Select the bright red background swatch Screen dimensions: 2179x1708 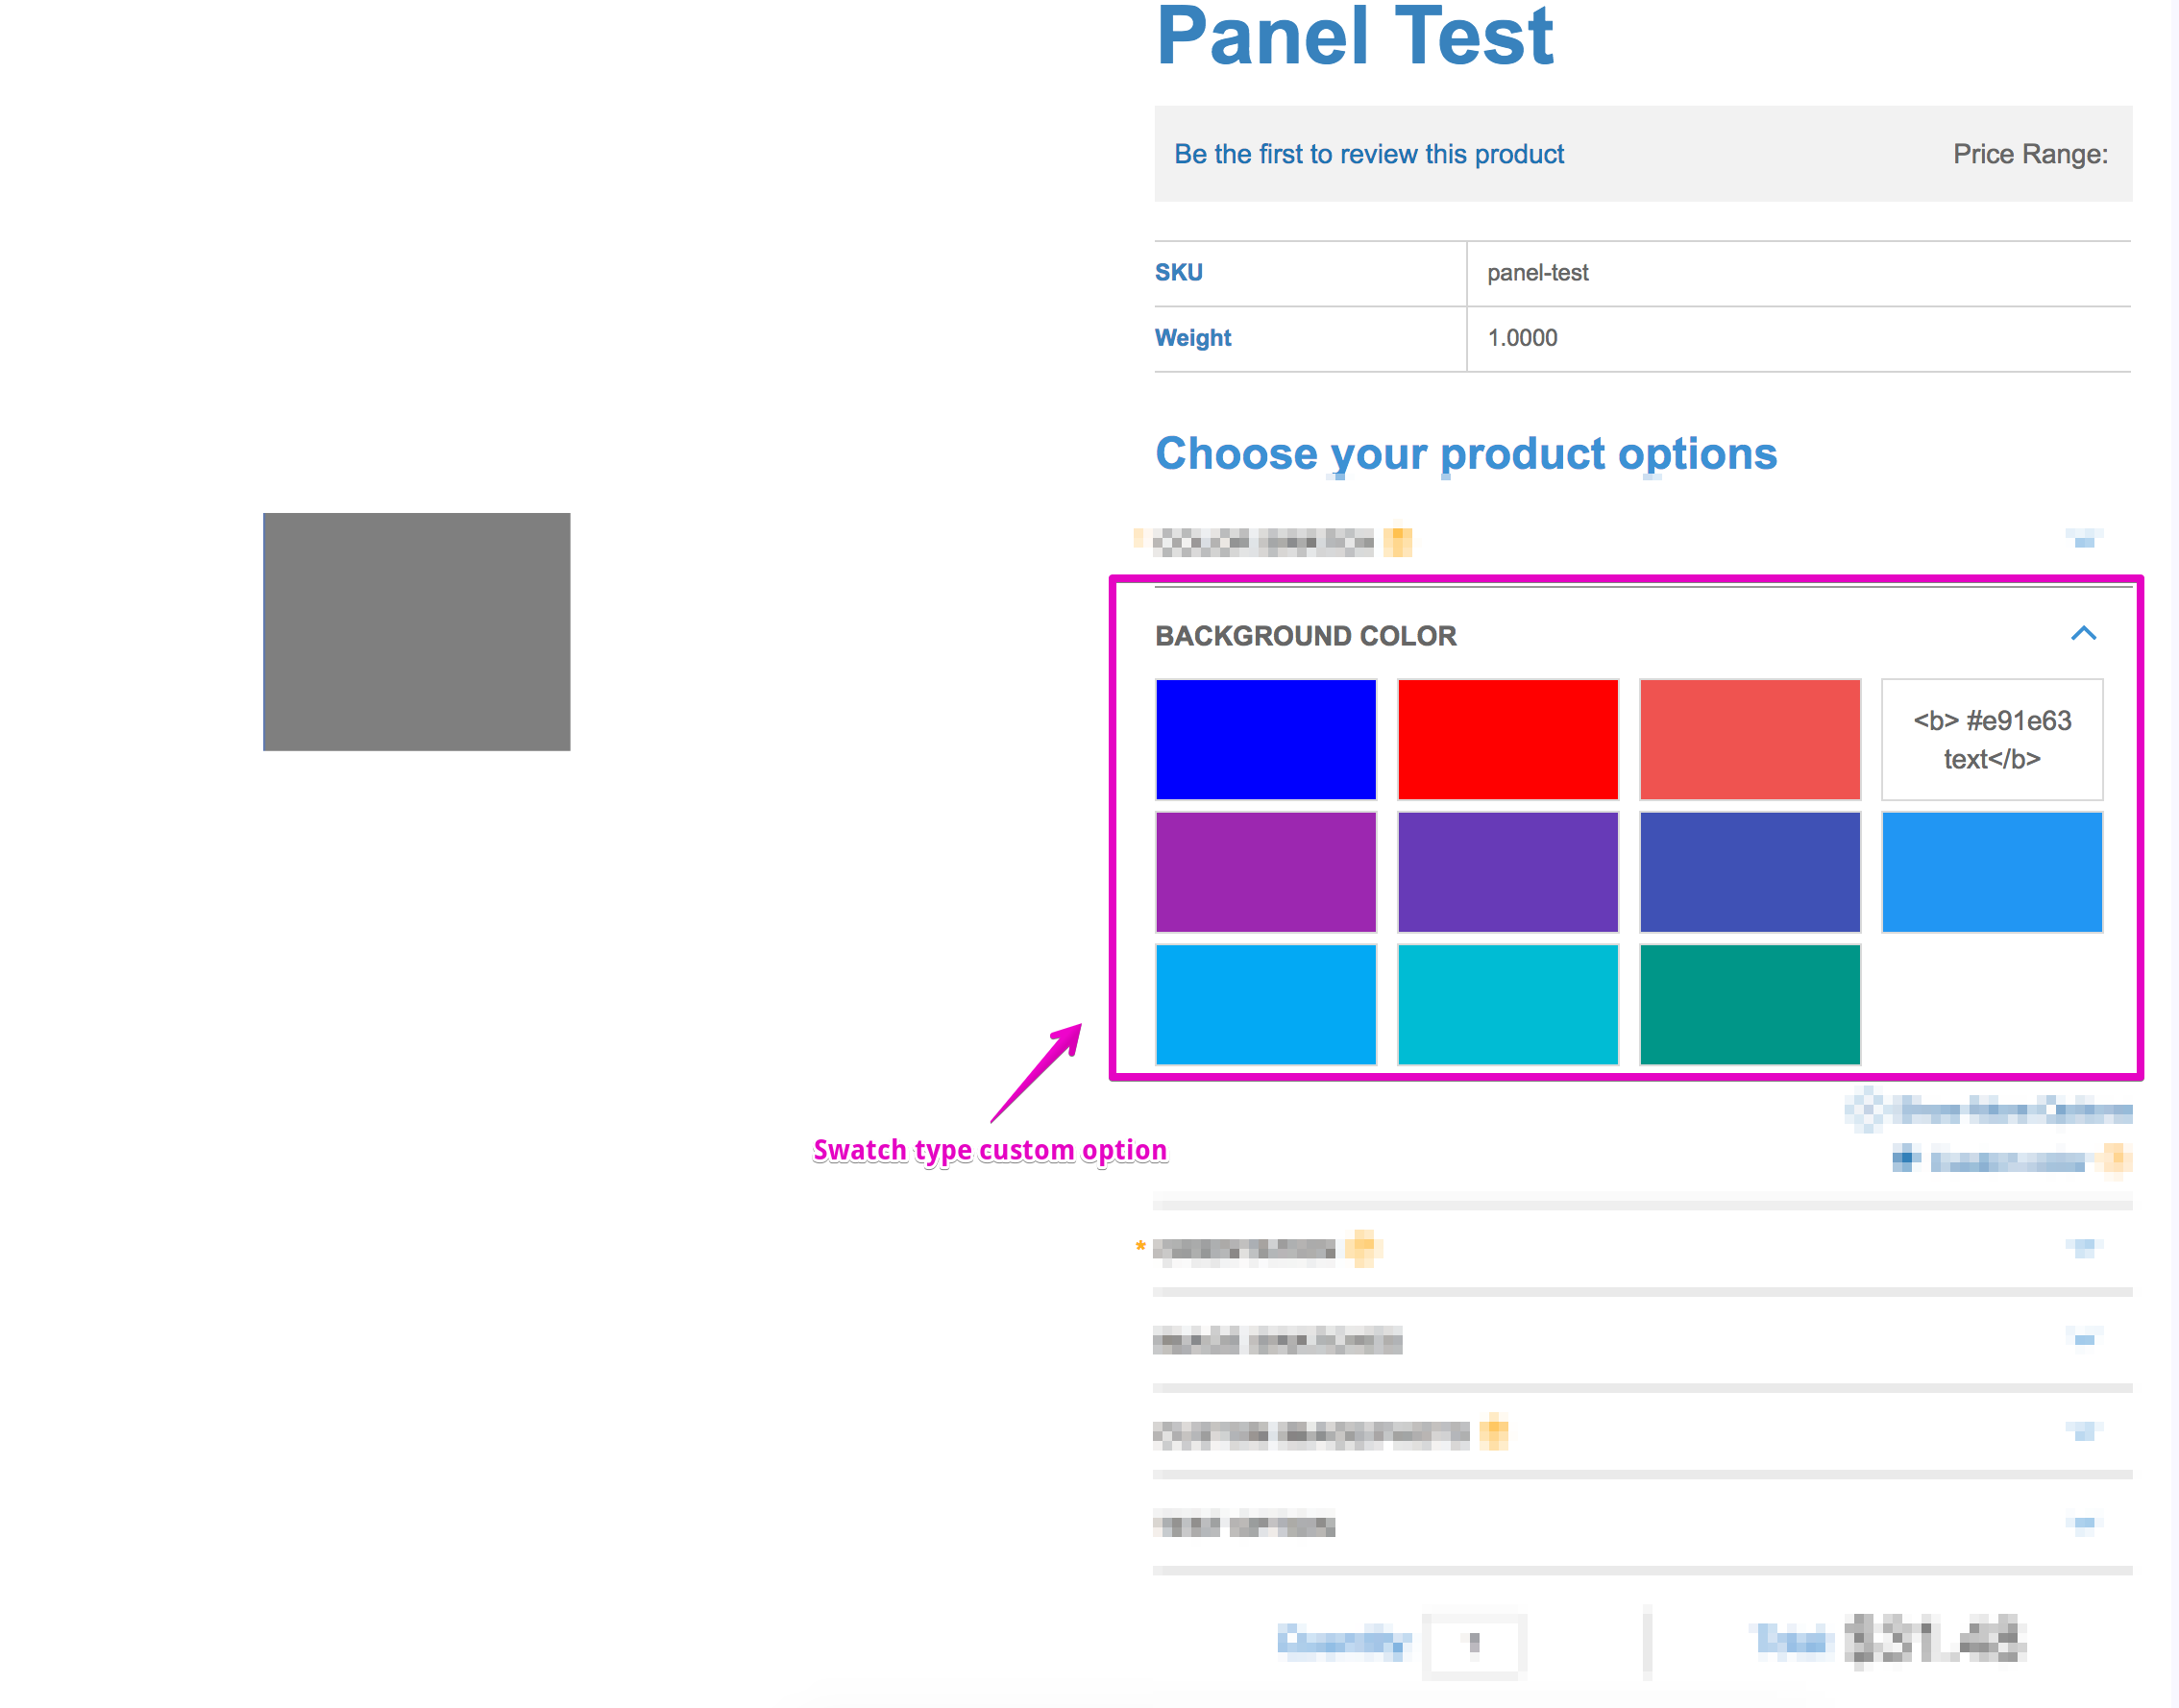pos(1507,739)
